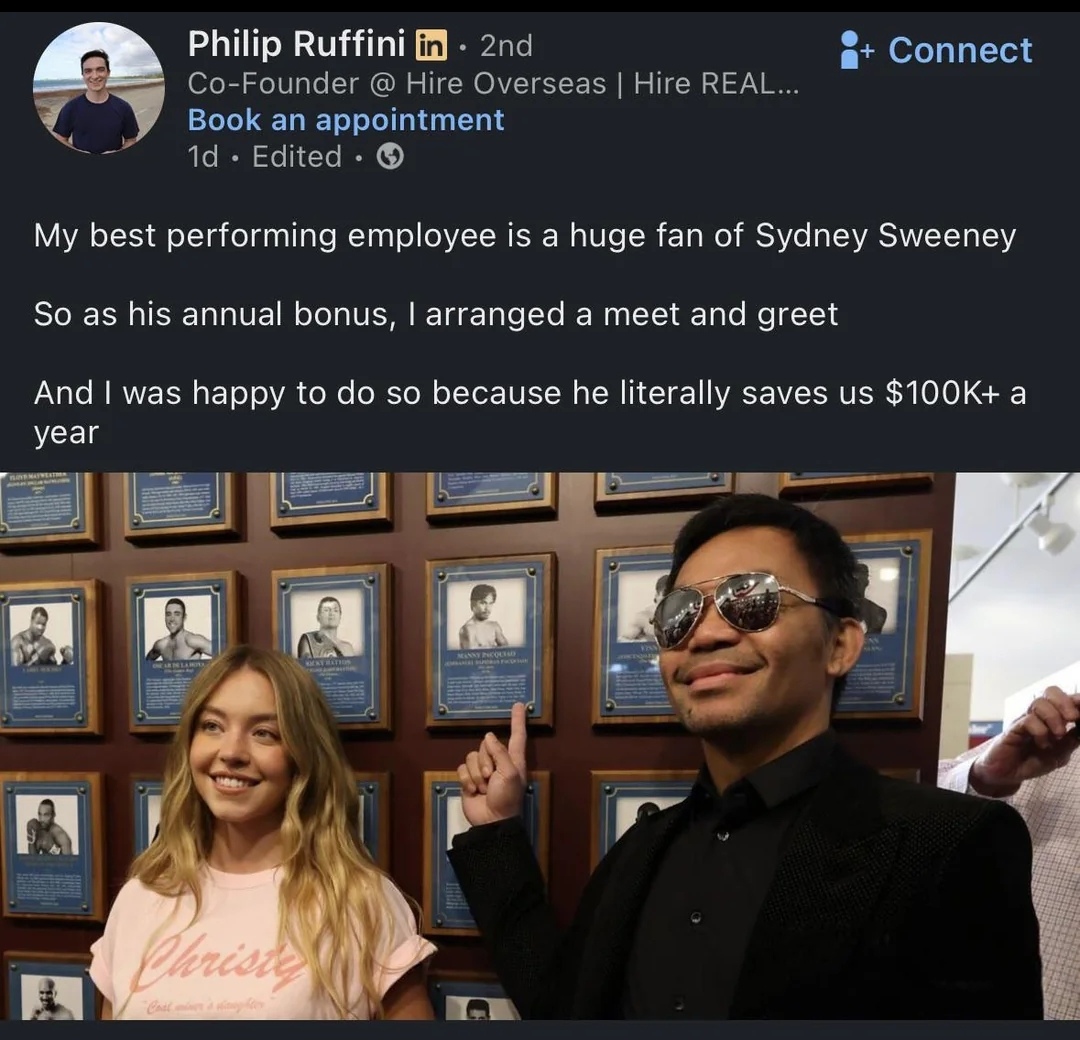The width and height of the screenshot is (1080, 1040).
Task: Click the globe public-visibility icon
Action: point(390,156)
